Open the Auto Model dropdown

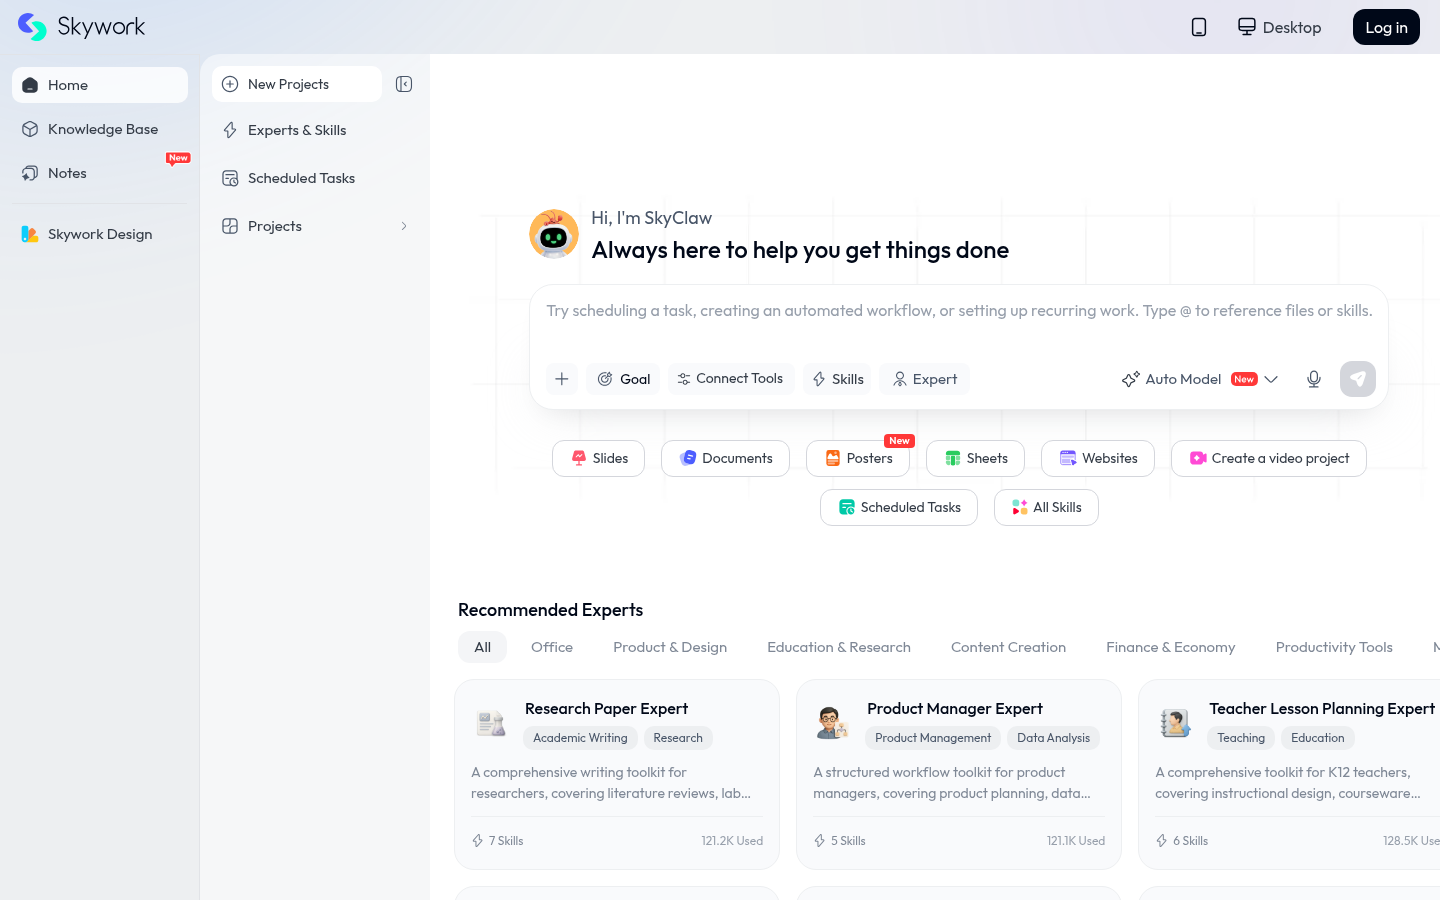pos(1200,379)
